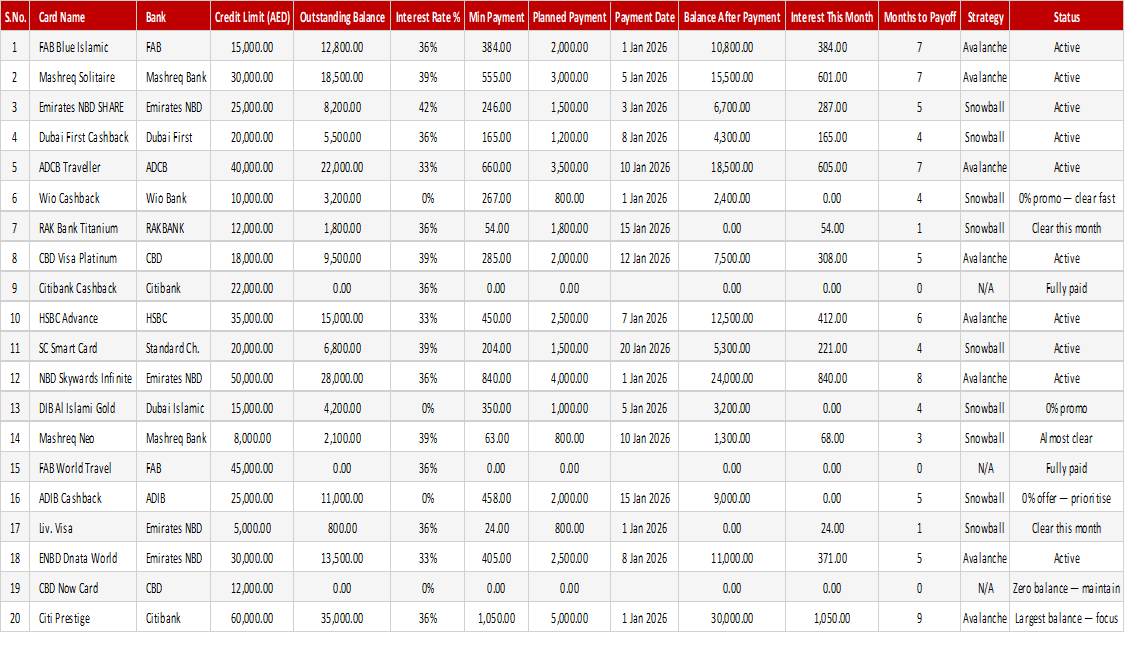
Task: Click the ENBD Dnata World cell
Action: point(83,558)
